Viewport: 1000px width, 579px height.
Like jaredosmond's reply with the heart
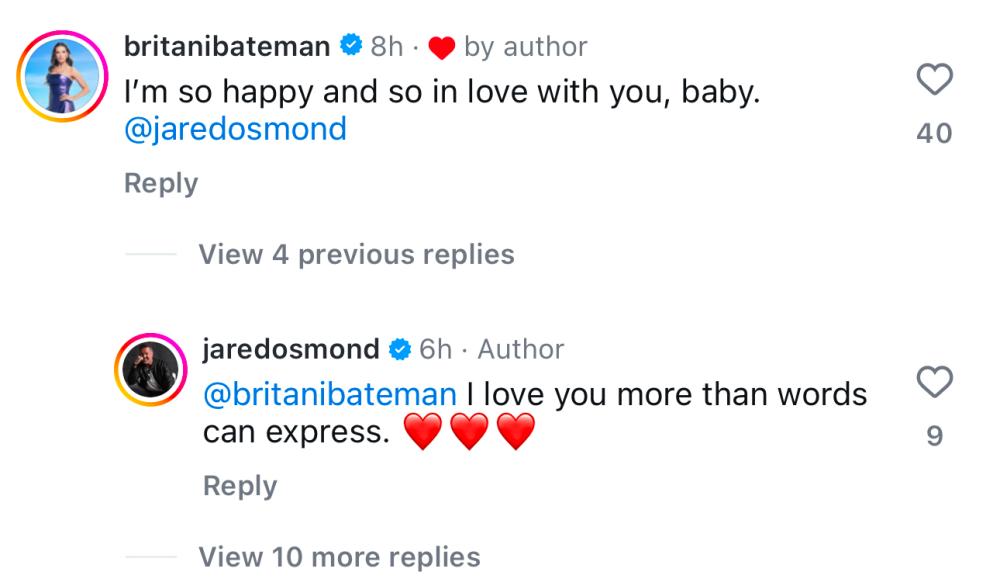click(x=934, y=383)
